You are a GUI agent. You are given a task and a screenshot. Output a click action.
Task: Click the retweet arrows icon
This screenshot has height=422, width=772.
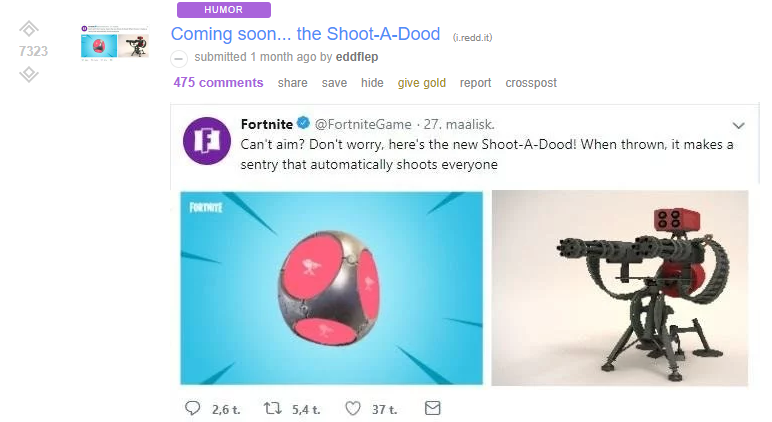point(272,408)
